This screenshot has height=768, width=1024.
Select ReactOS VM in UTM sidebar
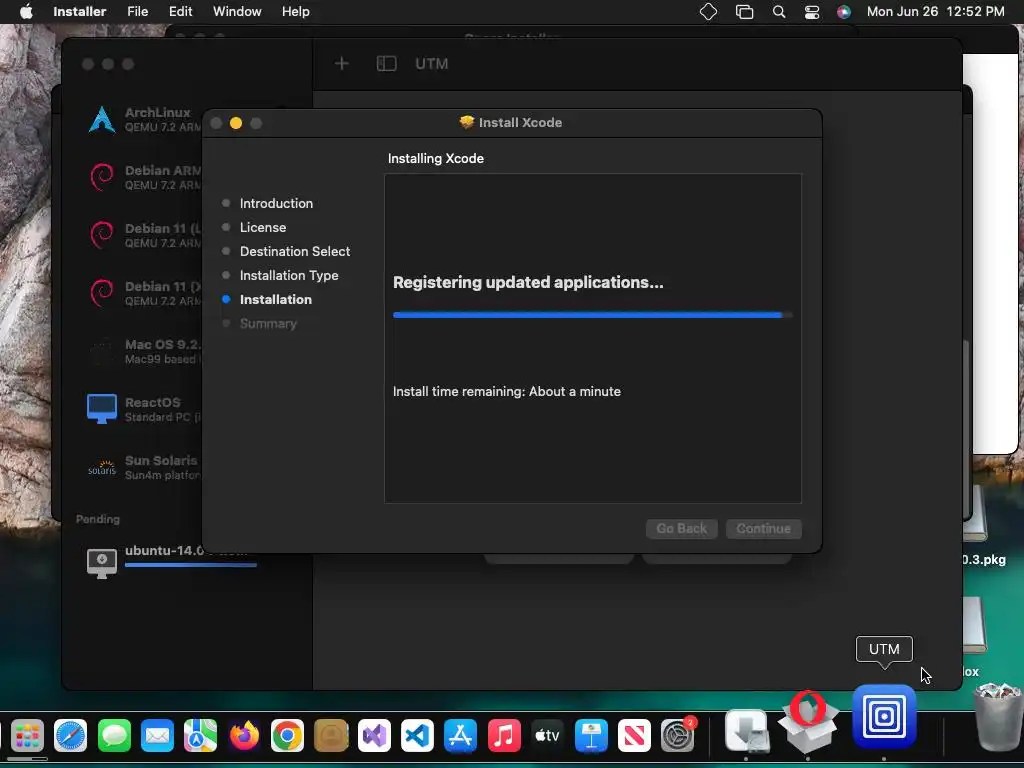tap(145, 409)
